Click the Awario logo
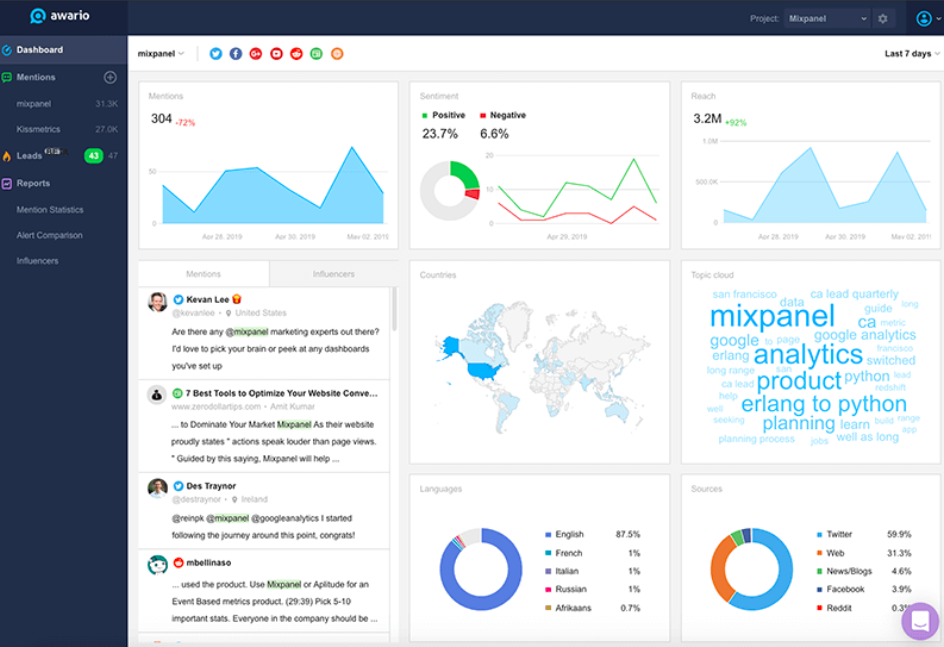 pyautogui.click(x=63, y=16)
